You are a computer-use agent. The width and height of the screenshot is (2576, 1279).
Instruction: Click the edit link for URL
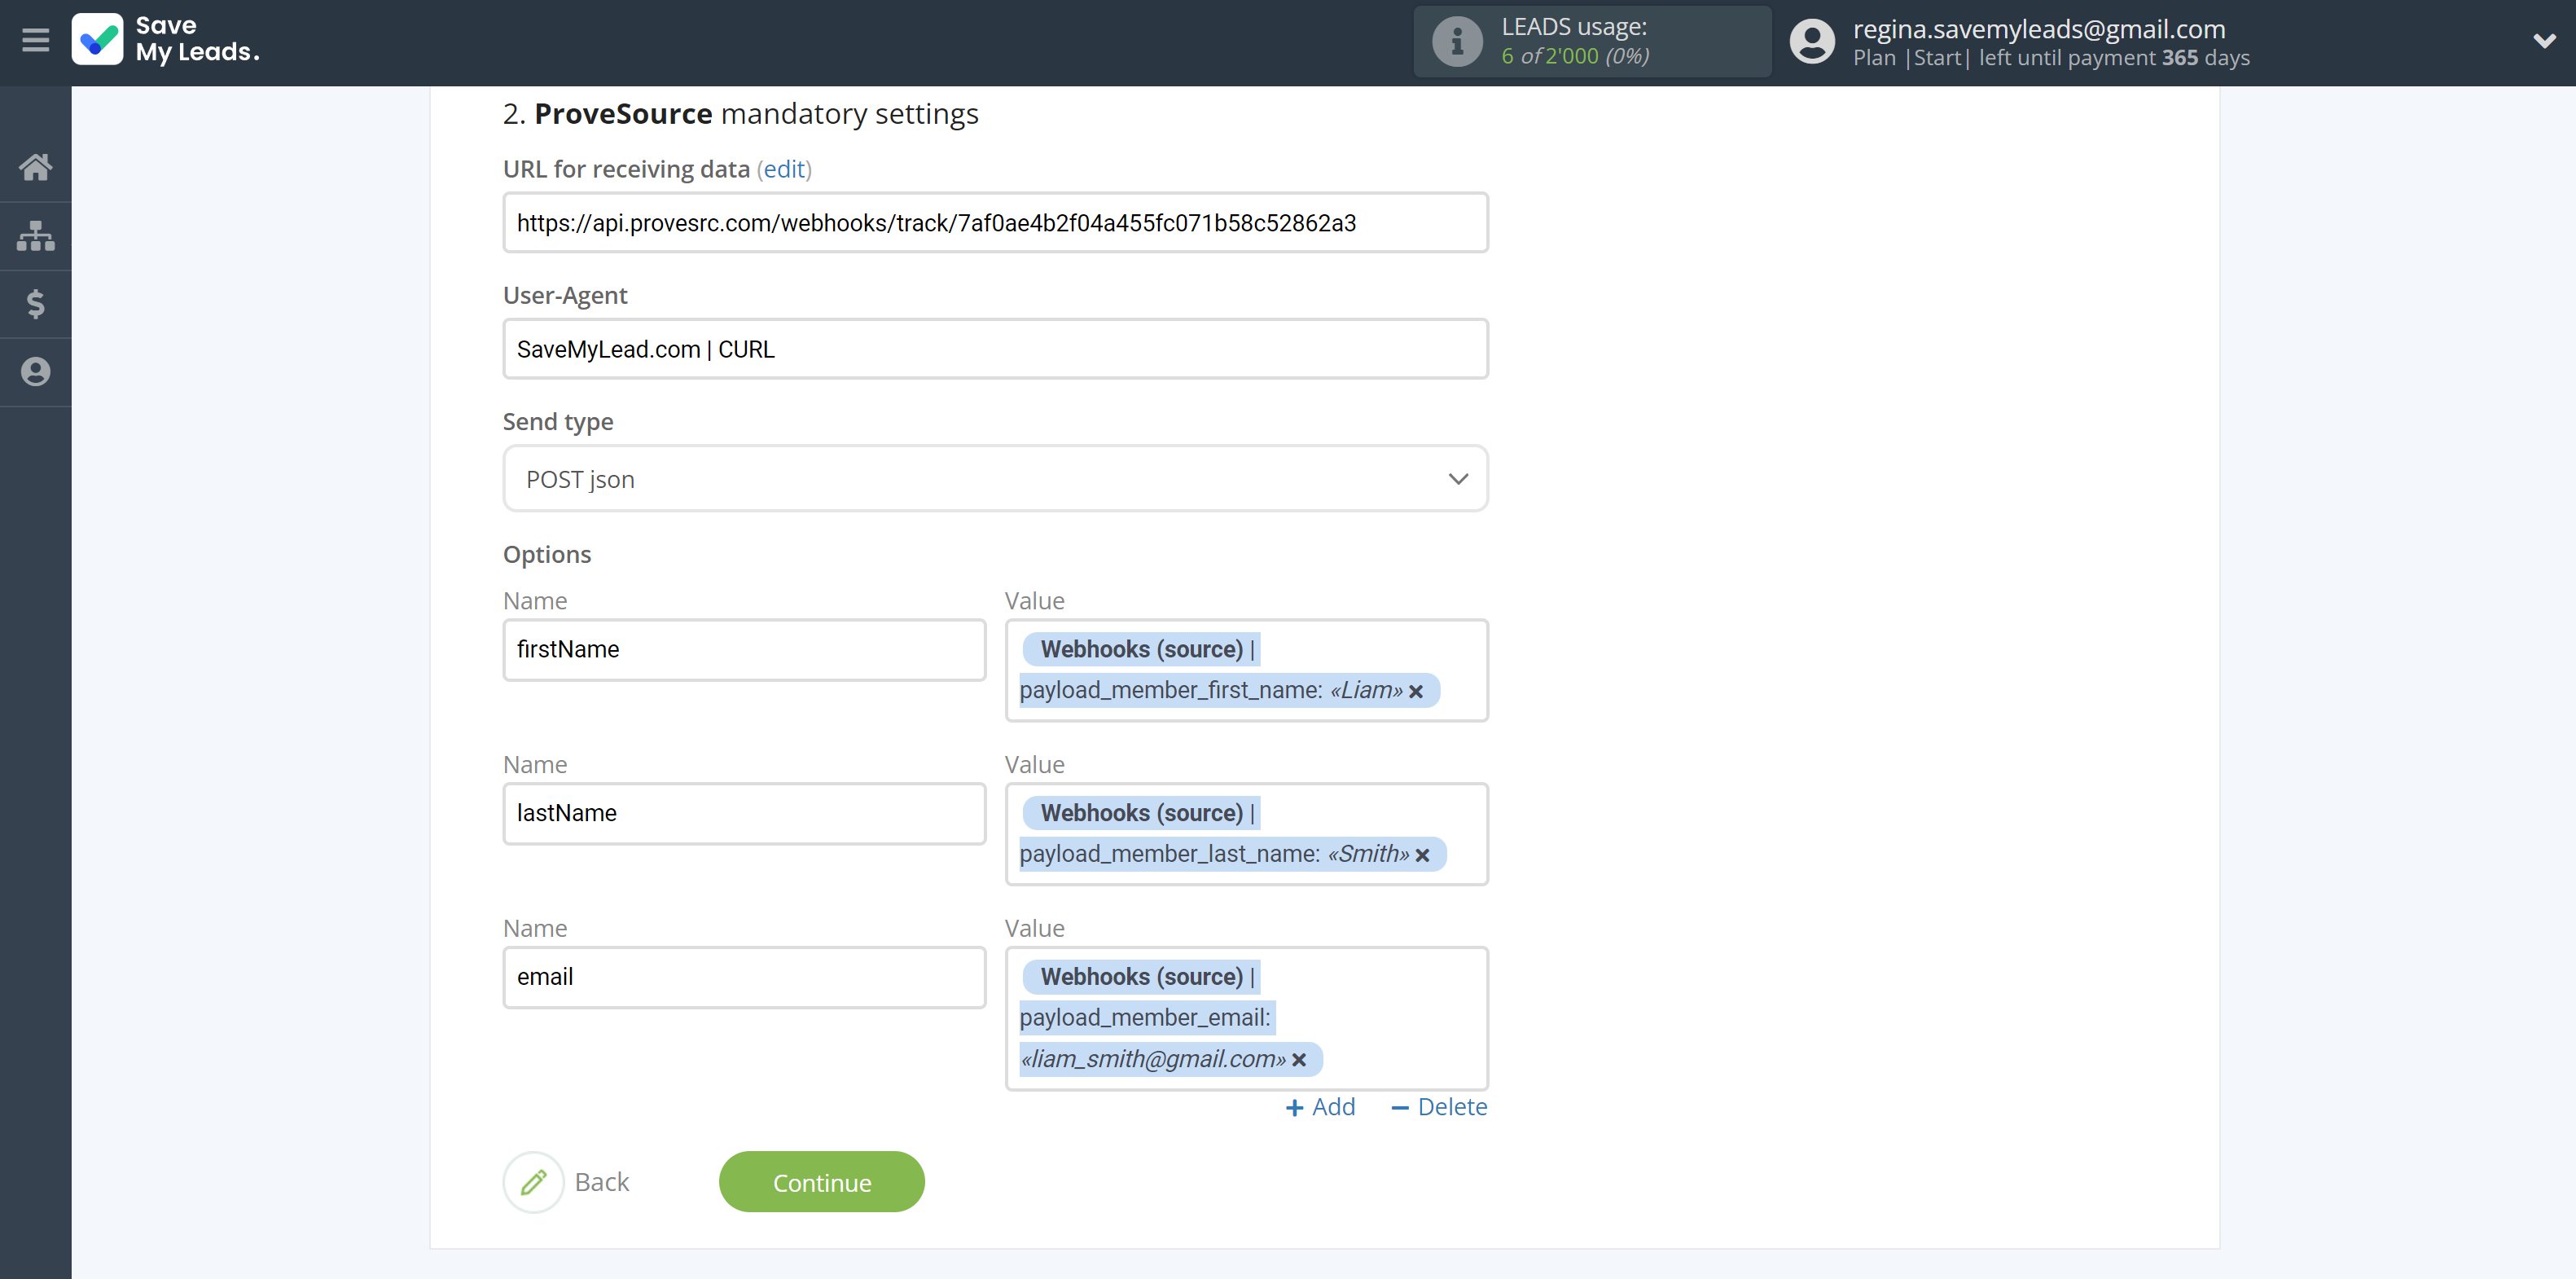click(x=784, y=169)
